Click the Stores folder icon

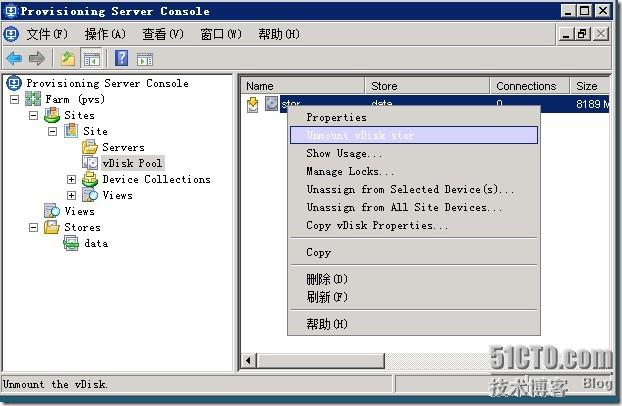(52, 227)
